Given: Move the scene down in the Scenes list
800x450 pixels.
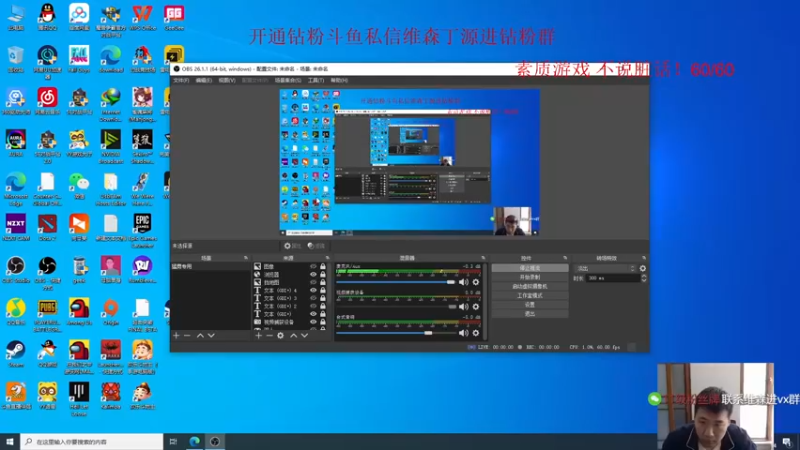Looking at the screenshot, I should point(211,336).
